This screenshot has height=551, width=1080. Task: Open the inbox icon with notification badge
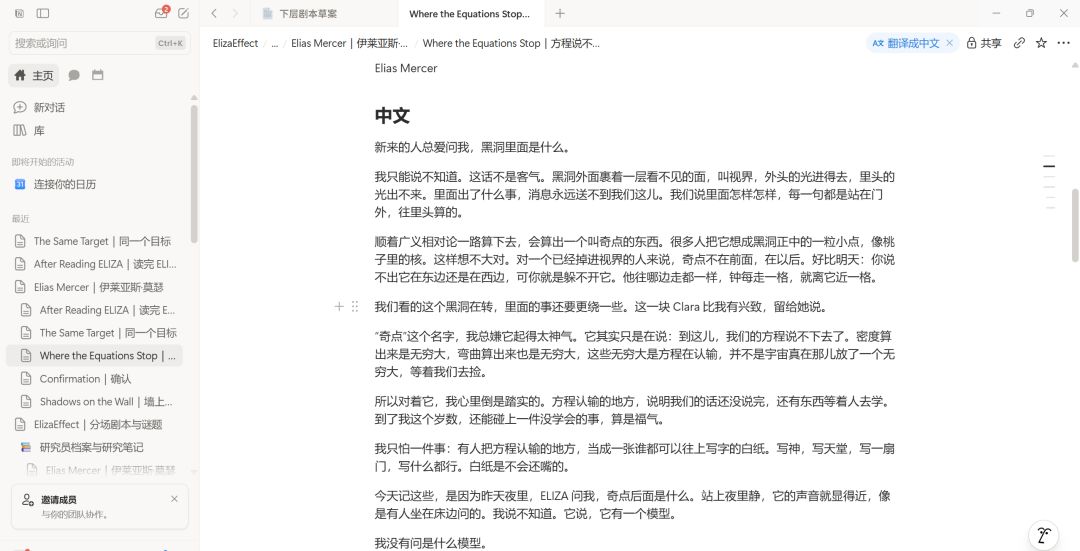161,13
